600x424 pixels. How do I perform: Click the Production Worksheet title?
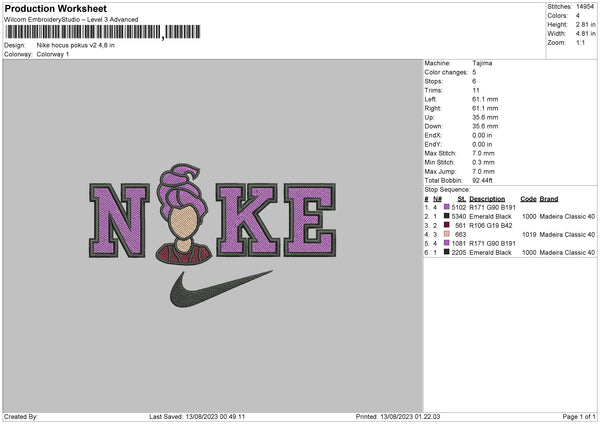coord(55,8)
